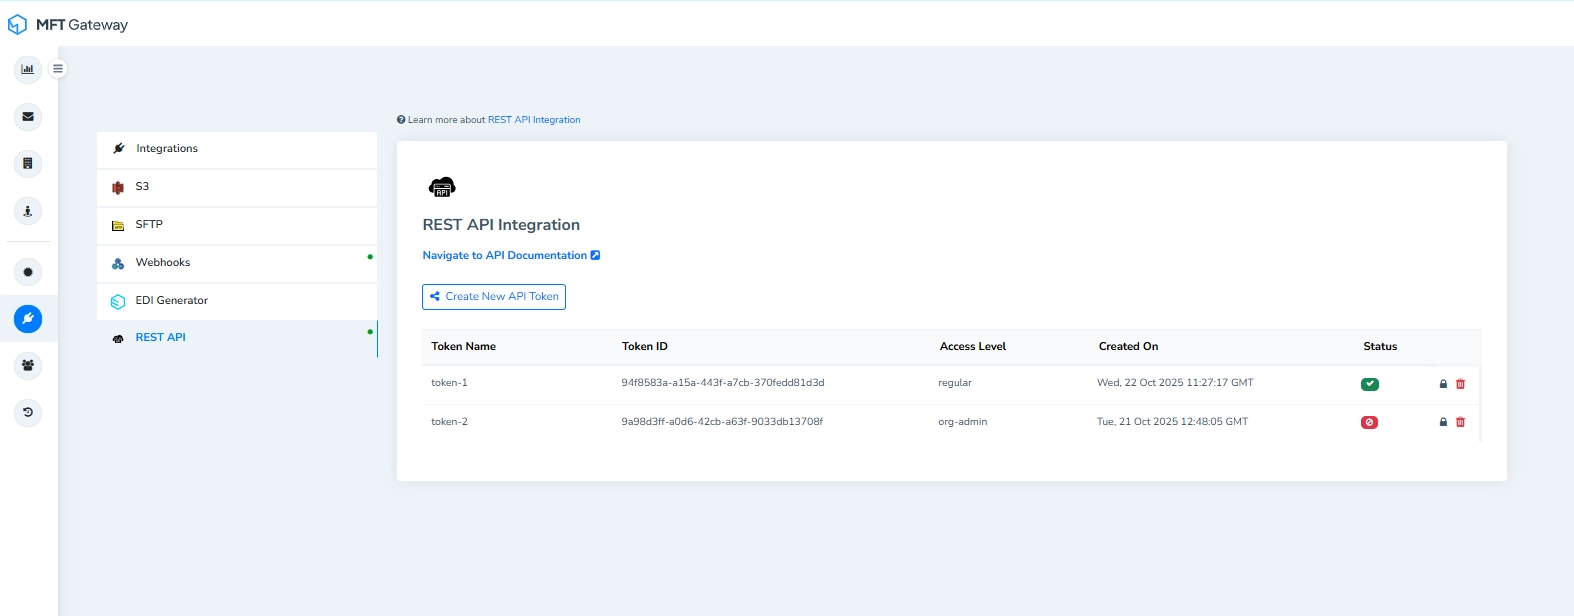The image size is (1574, 616).
Task: Open the Webhooks integration item
Action: click(x=237, y=263)
